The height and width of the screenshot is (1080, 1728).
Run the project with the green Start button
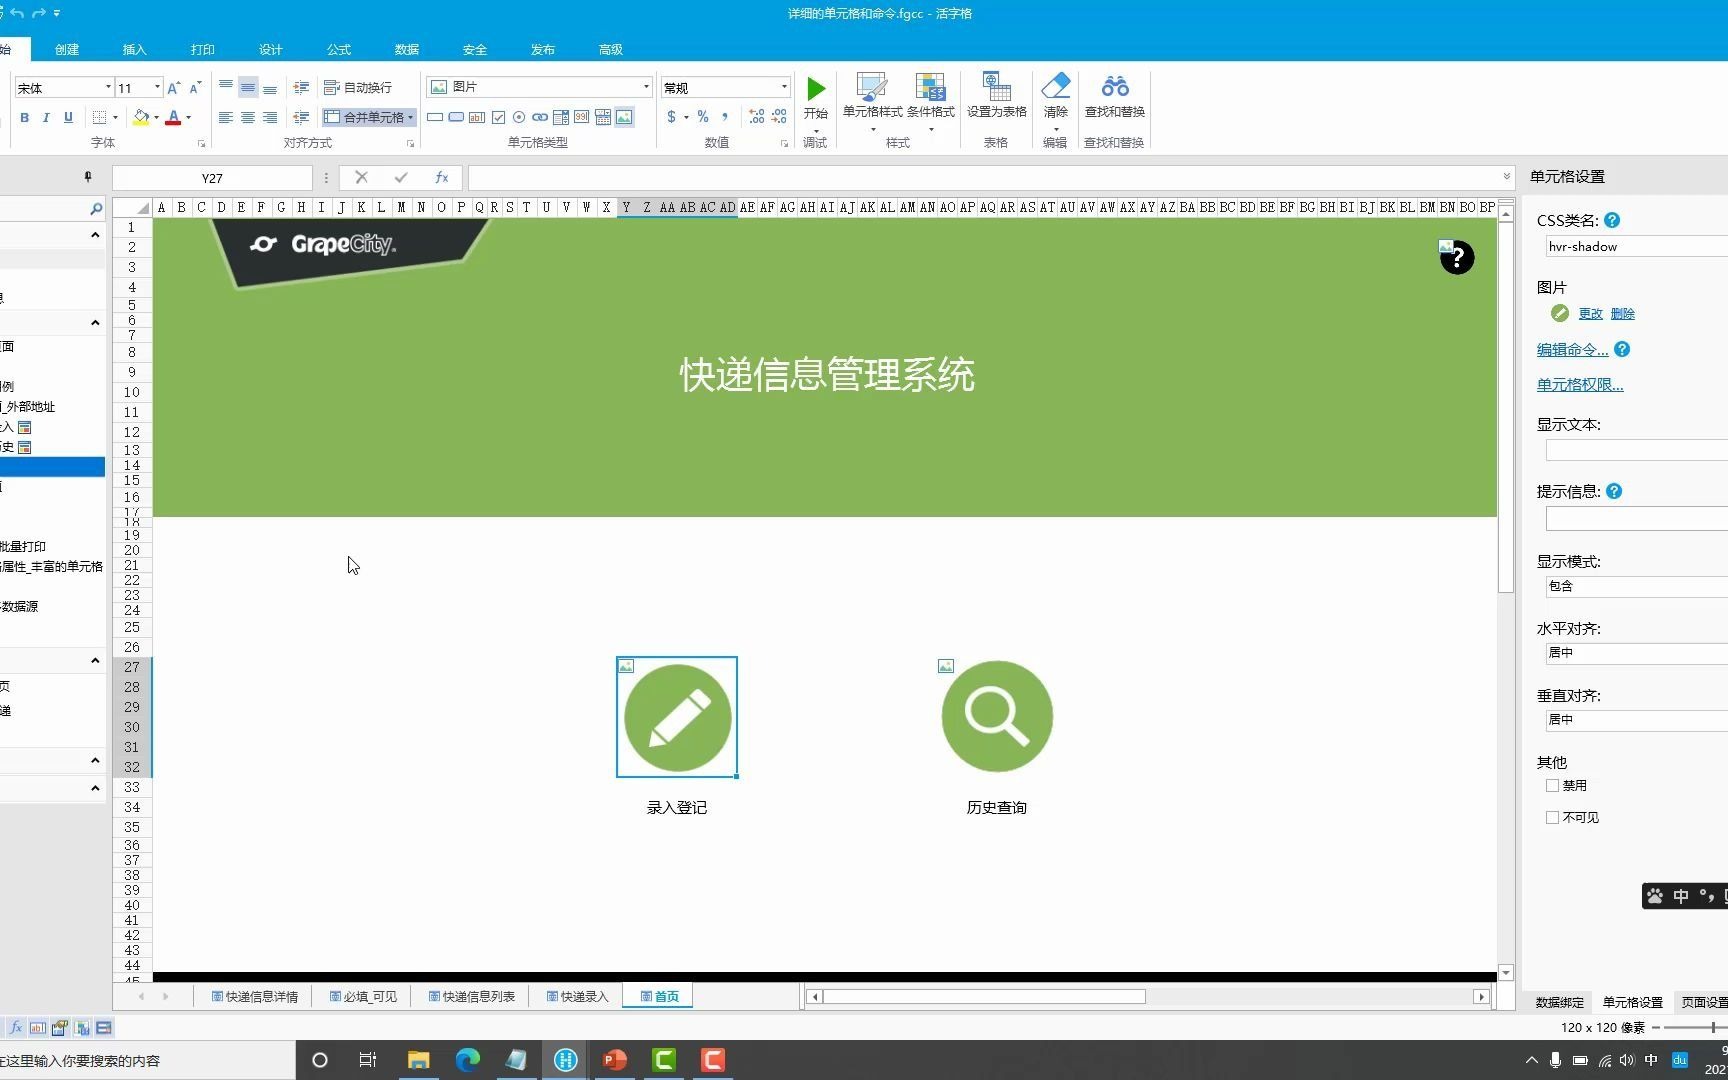(x=815, y=90)
